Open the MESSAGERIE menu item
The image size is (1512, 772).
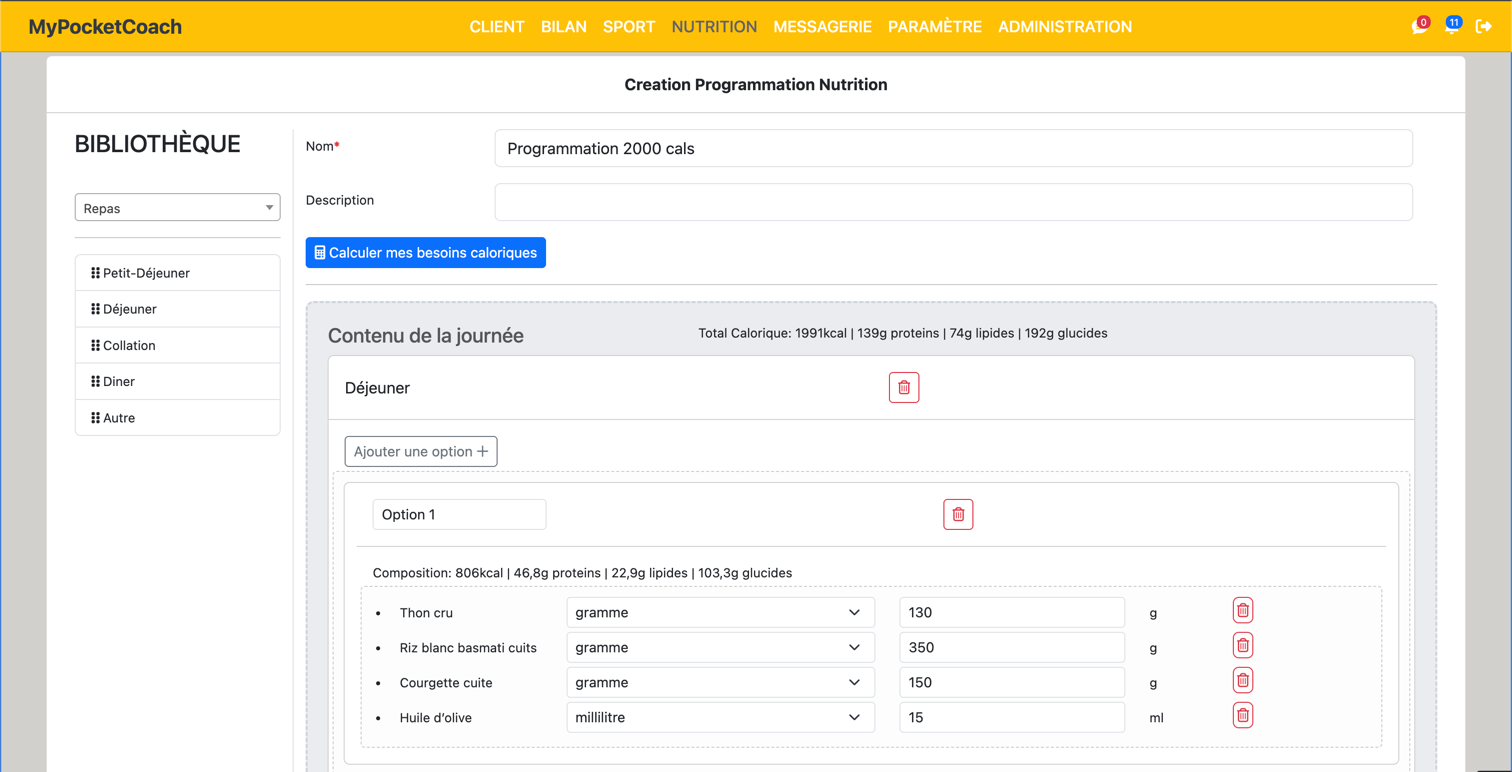point(822,27)
